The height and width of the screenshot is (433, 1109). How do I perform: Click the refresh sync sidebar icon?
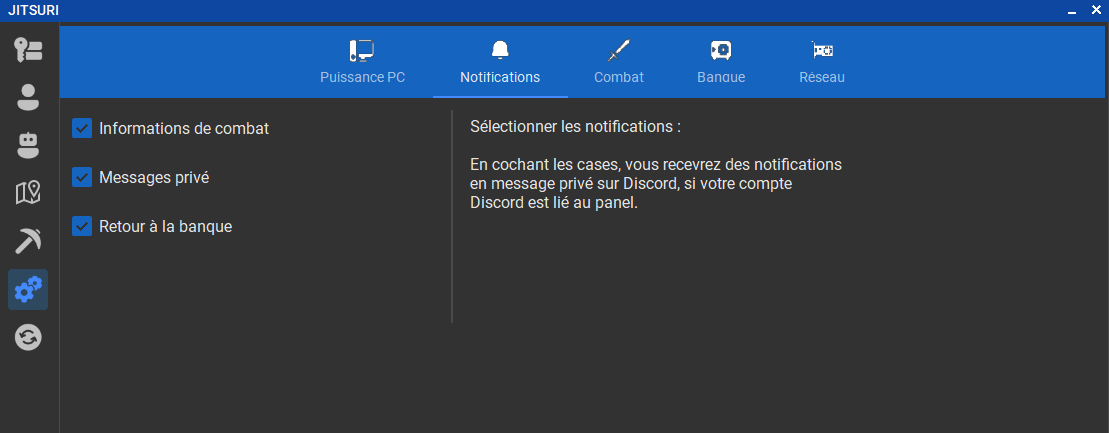[28, 337]
